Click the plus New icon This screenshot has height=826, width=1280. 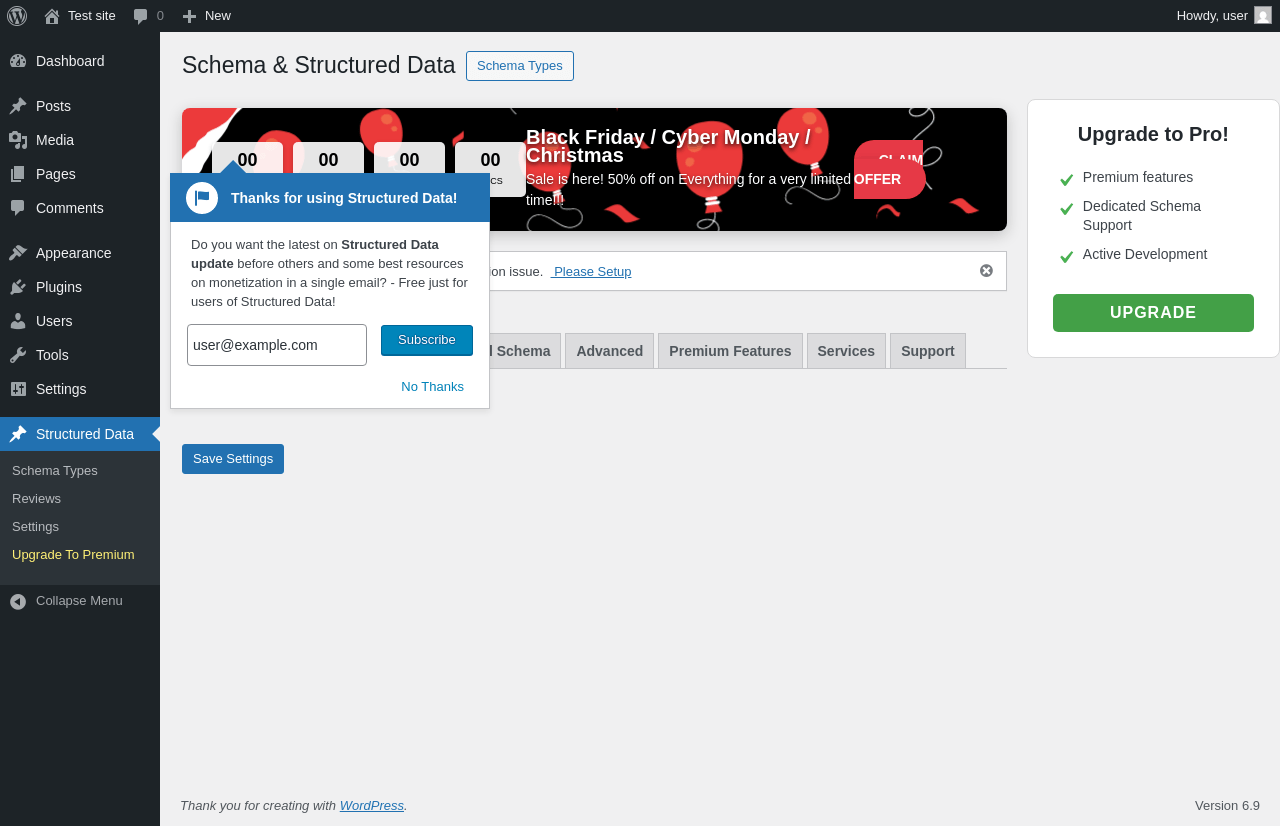[189, 16]
